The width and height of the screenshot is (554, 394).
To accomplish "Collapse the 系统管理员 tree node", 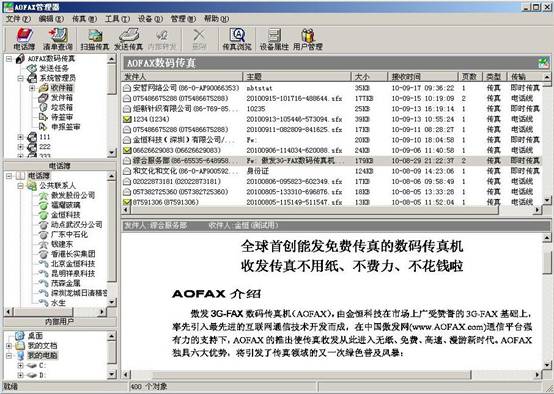I will (21, 78).
